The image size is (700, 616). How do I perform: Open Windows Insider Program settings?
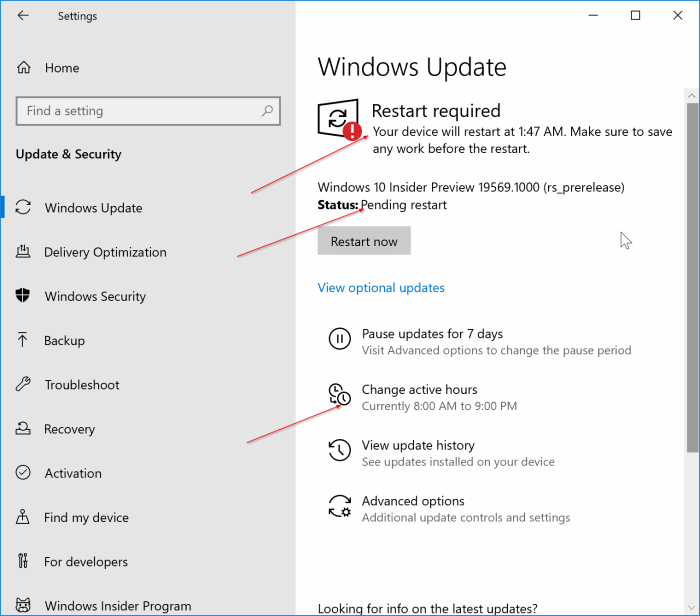coord(118,606)
